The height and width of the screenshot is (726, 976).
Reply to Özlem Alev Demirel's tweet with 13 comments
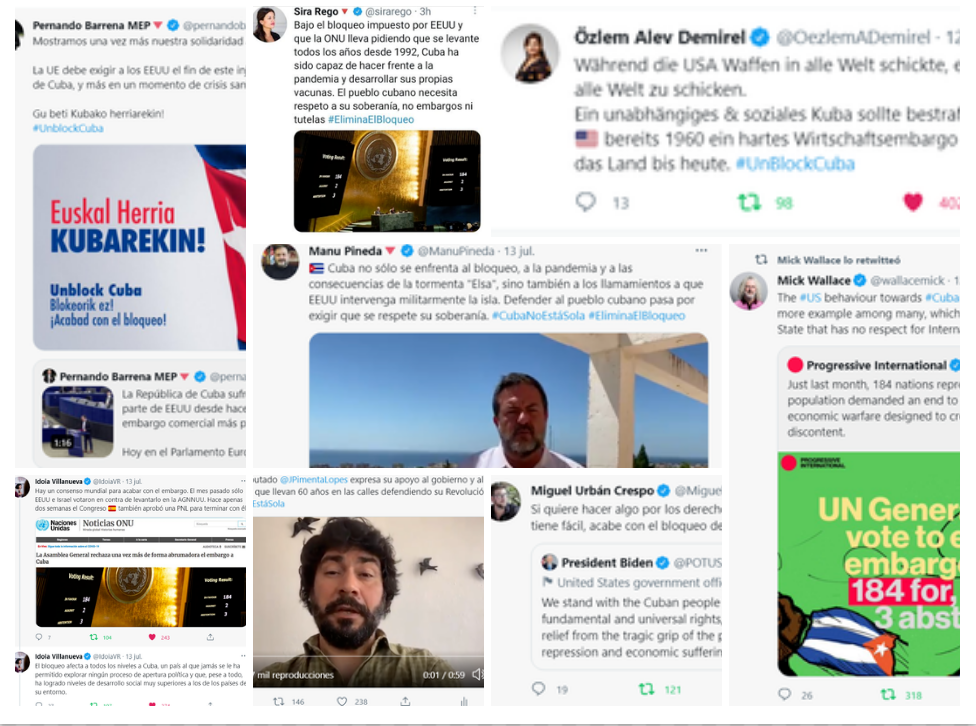pos(585,202)
